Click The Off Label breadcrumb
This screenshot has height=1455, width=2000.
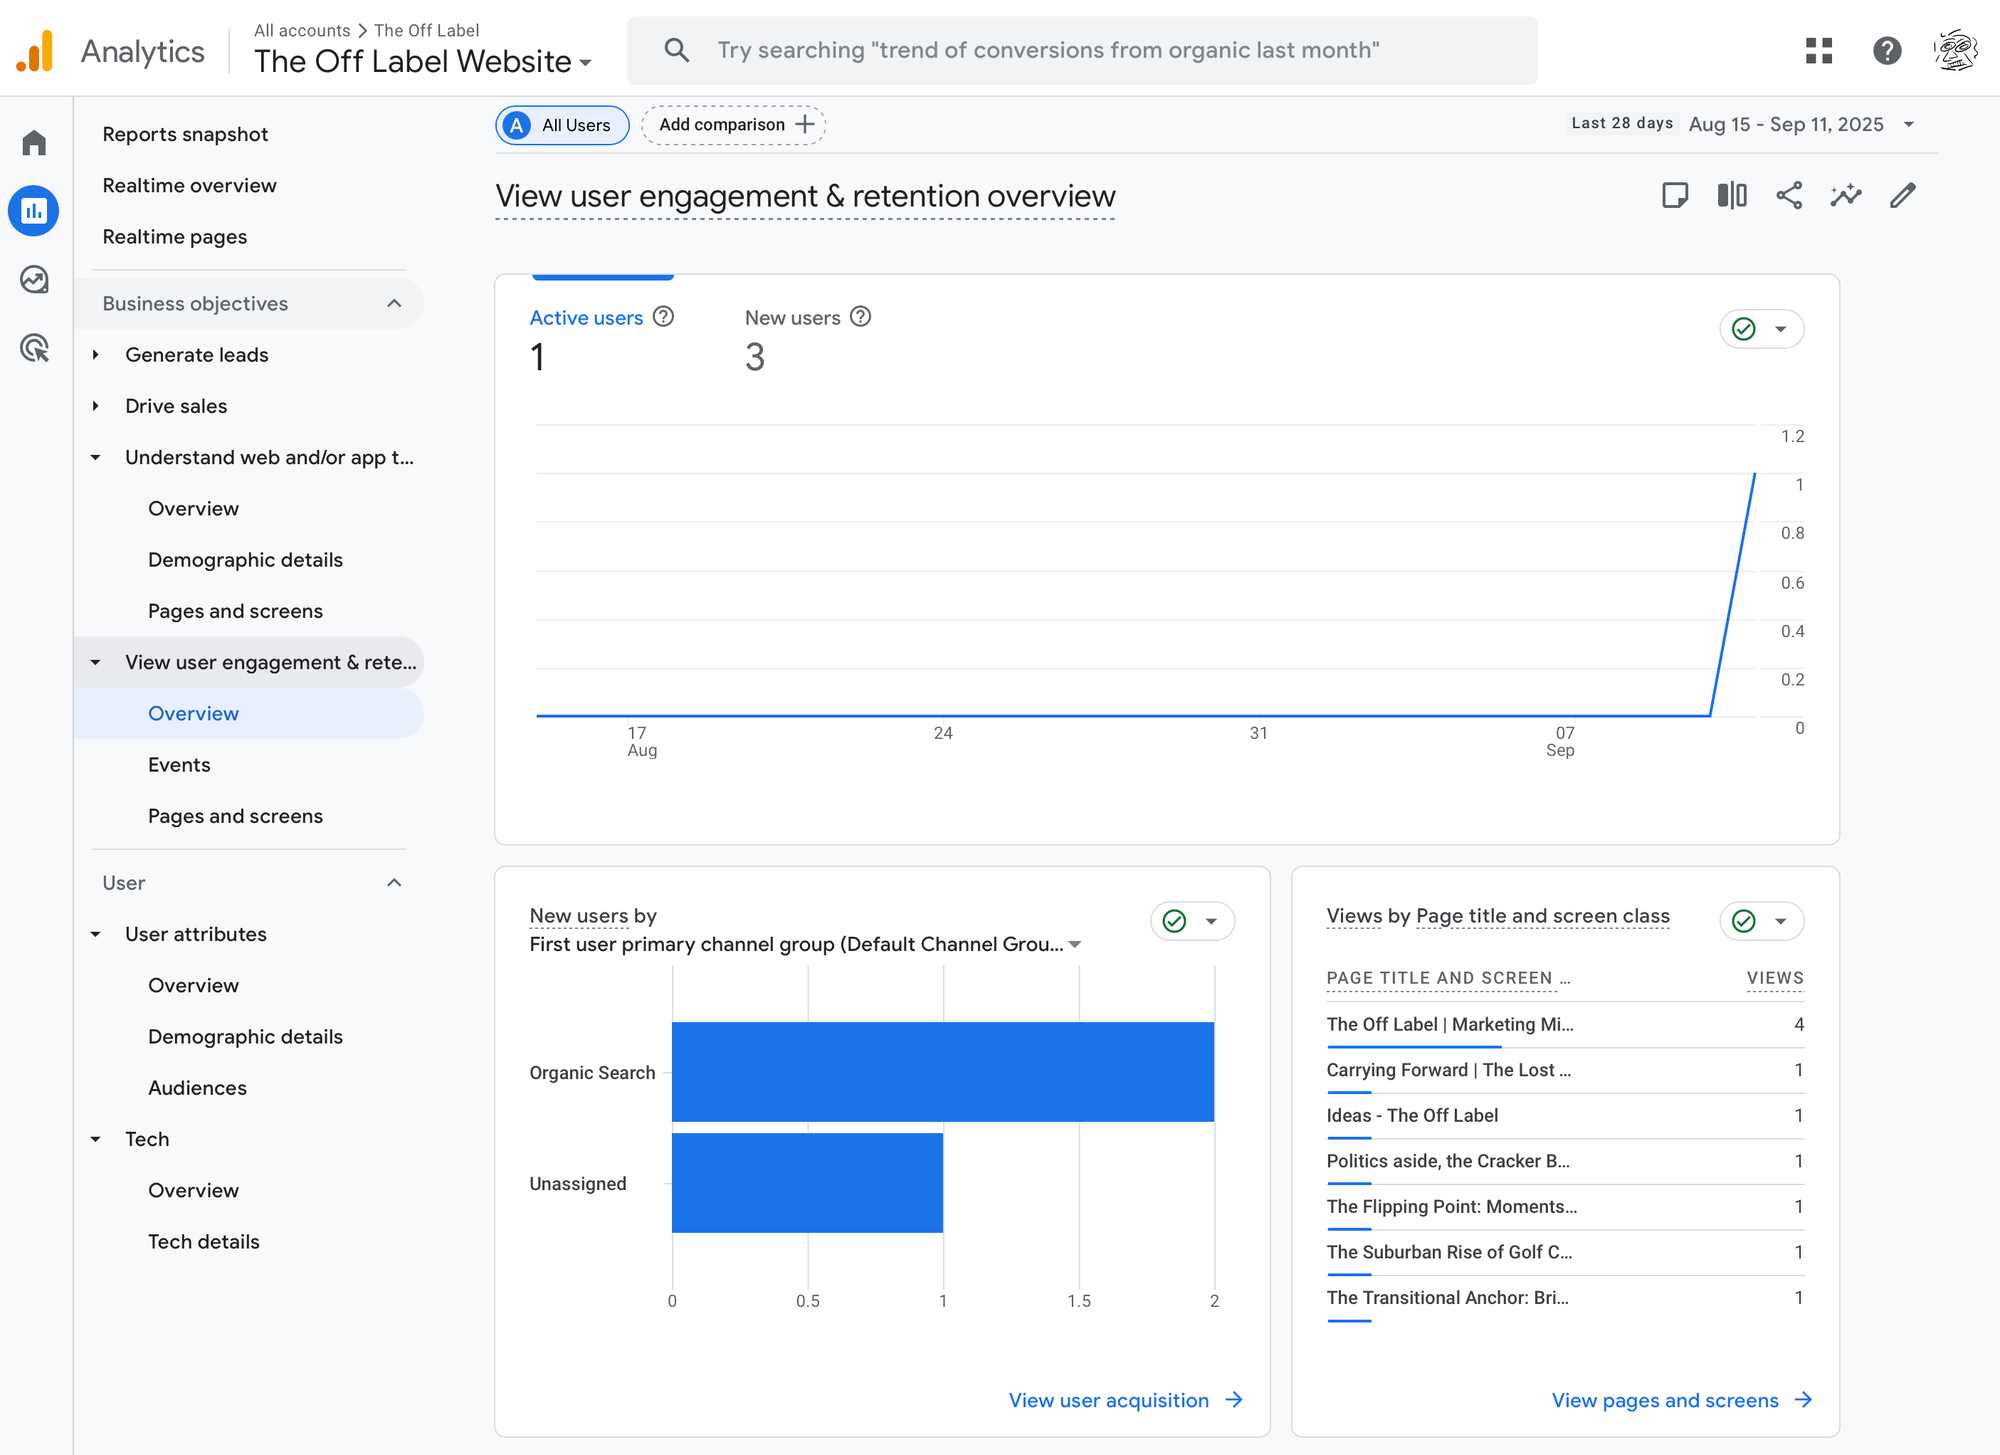click(426, 30)
